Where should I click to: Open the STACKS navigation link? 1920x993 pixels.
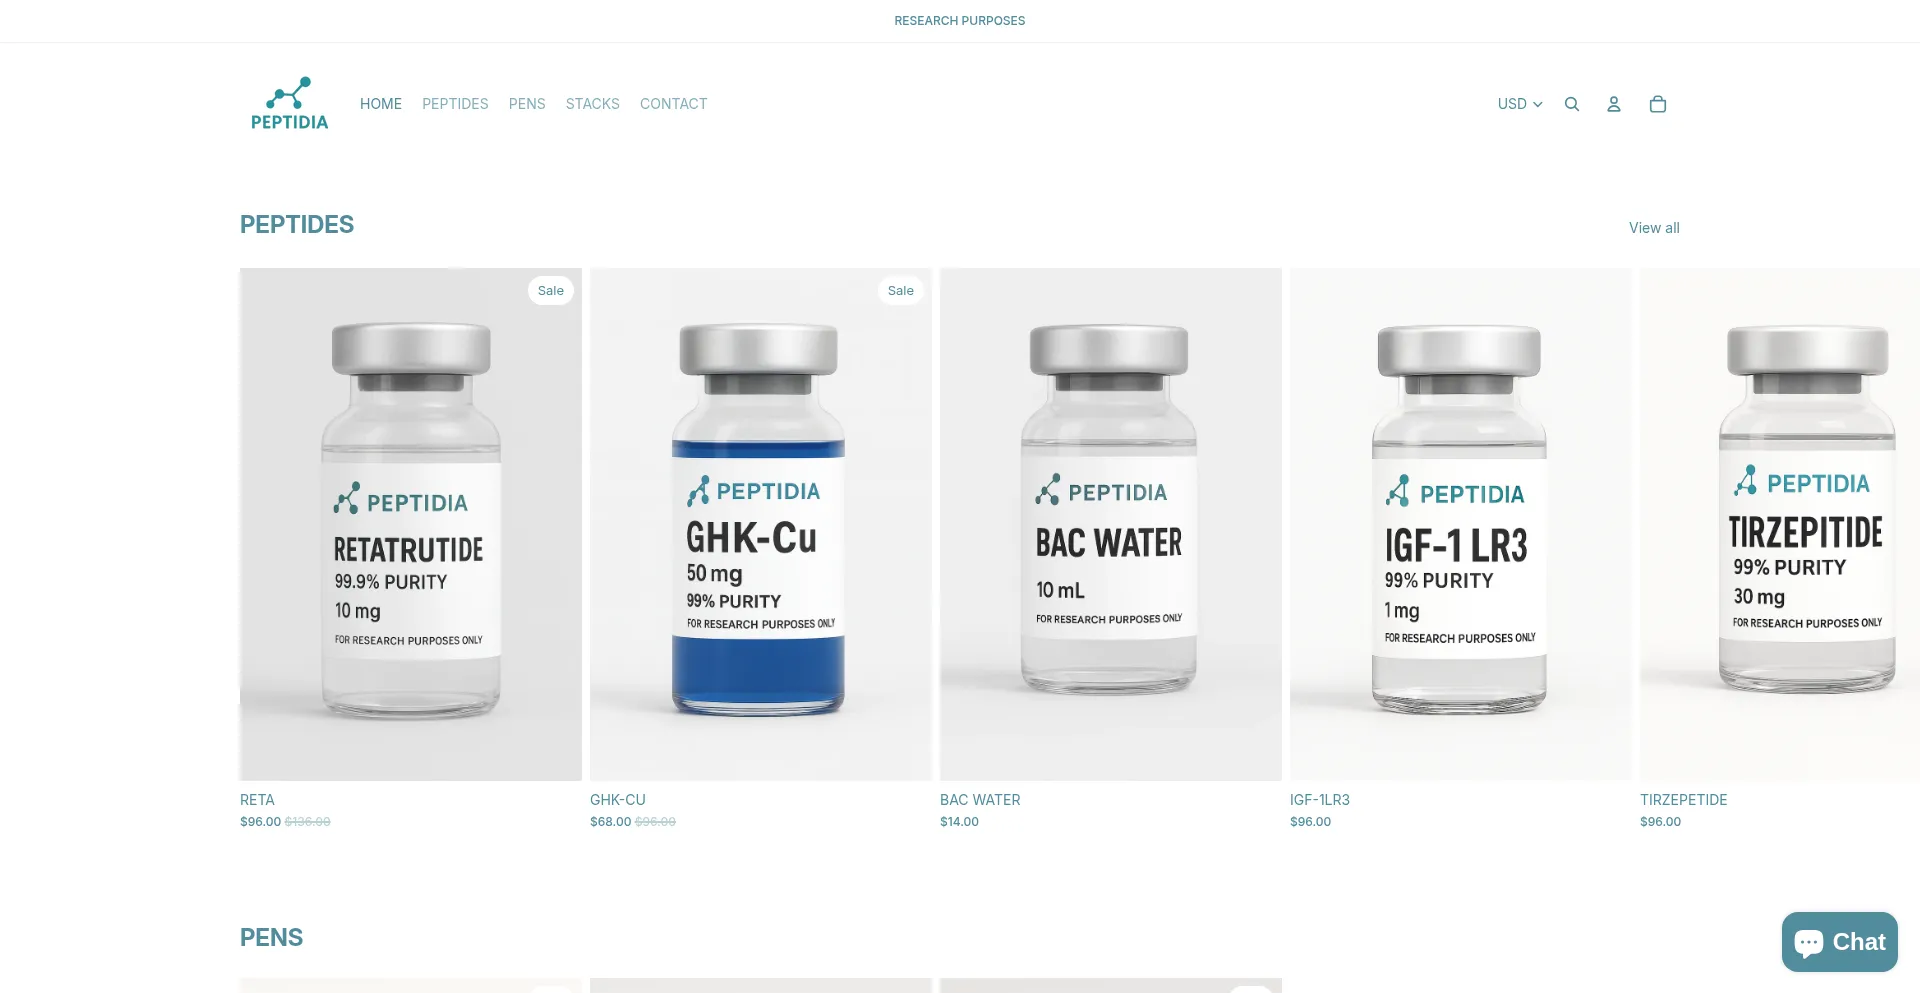click(593, 104)
